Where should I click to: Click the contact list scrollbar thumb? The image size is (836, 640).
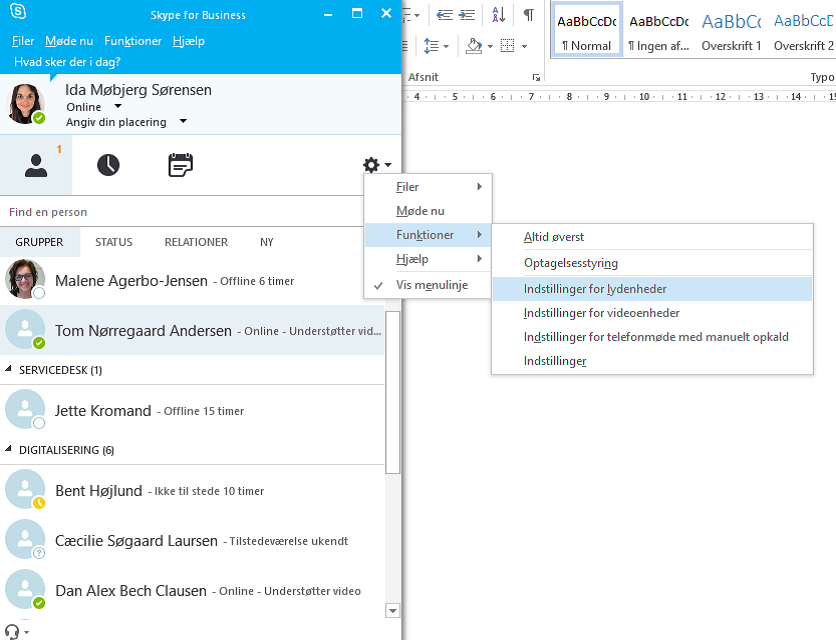pos(393,391)
